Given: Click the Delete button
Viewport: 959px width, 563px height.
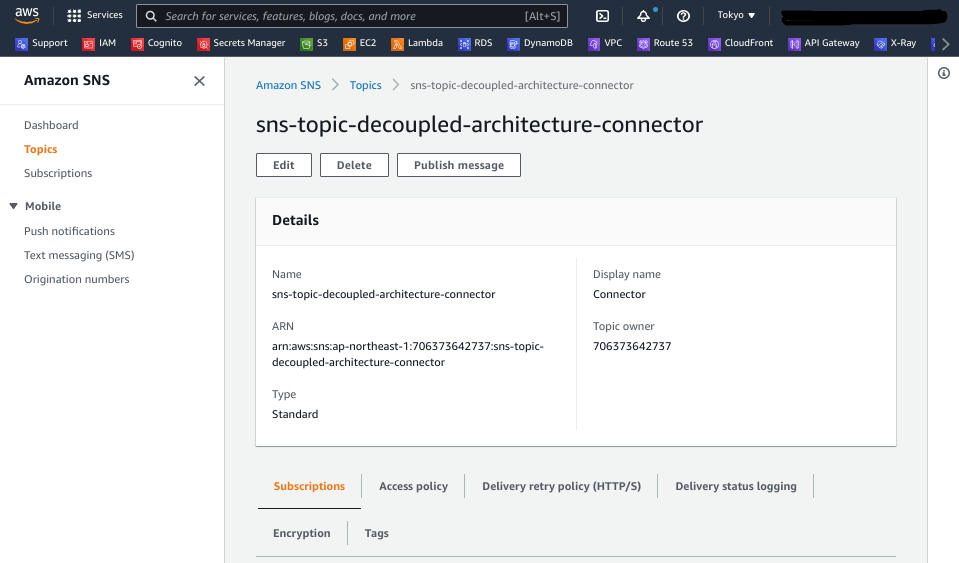Looking at the screenshot, I should [x=354, y=165].
